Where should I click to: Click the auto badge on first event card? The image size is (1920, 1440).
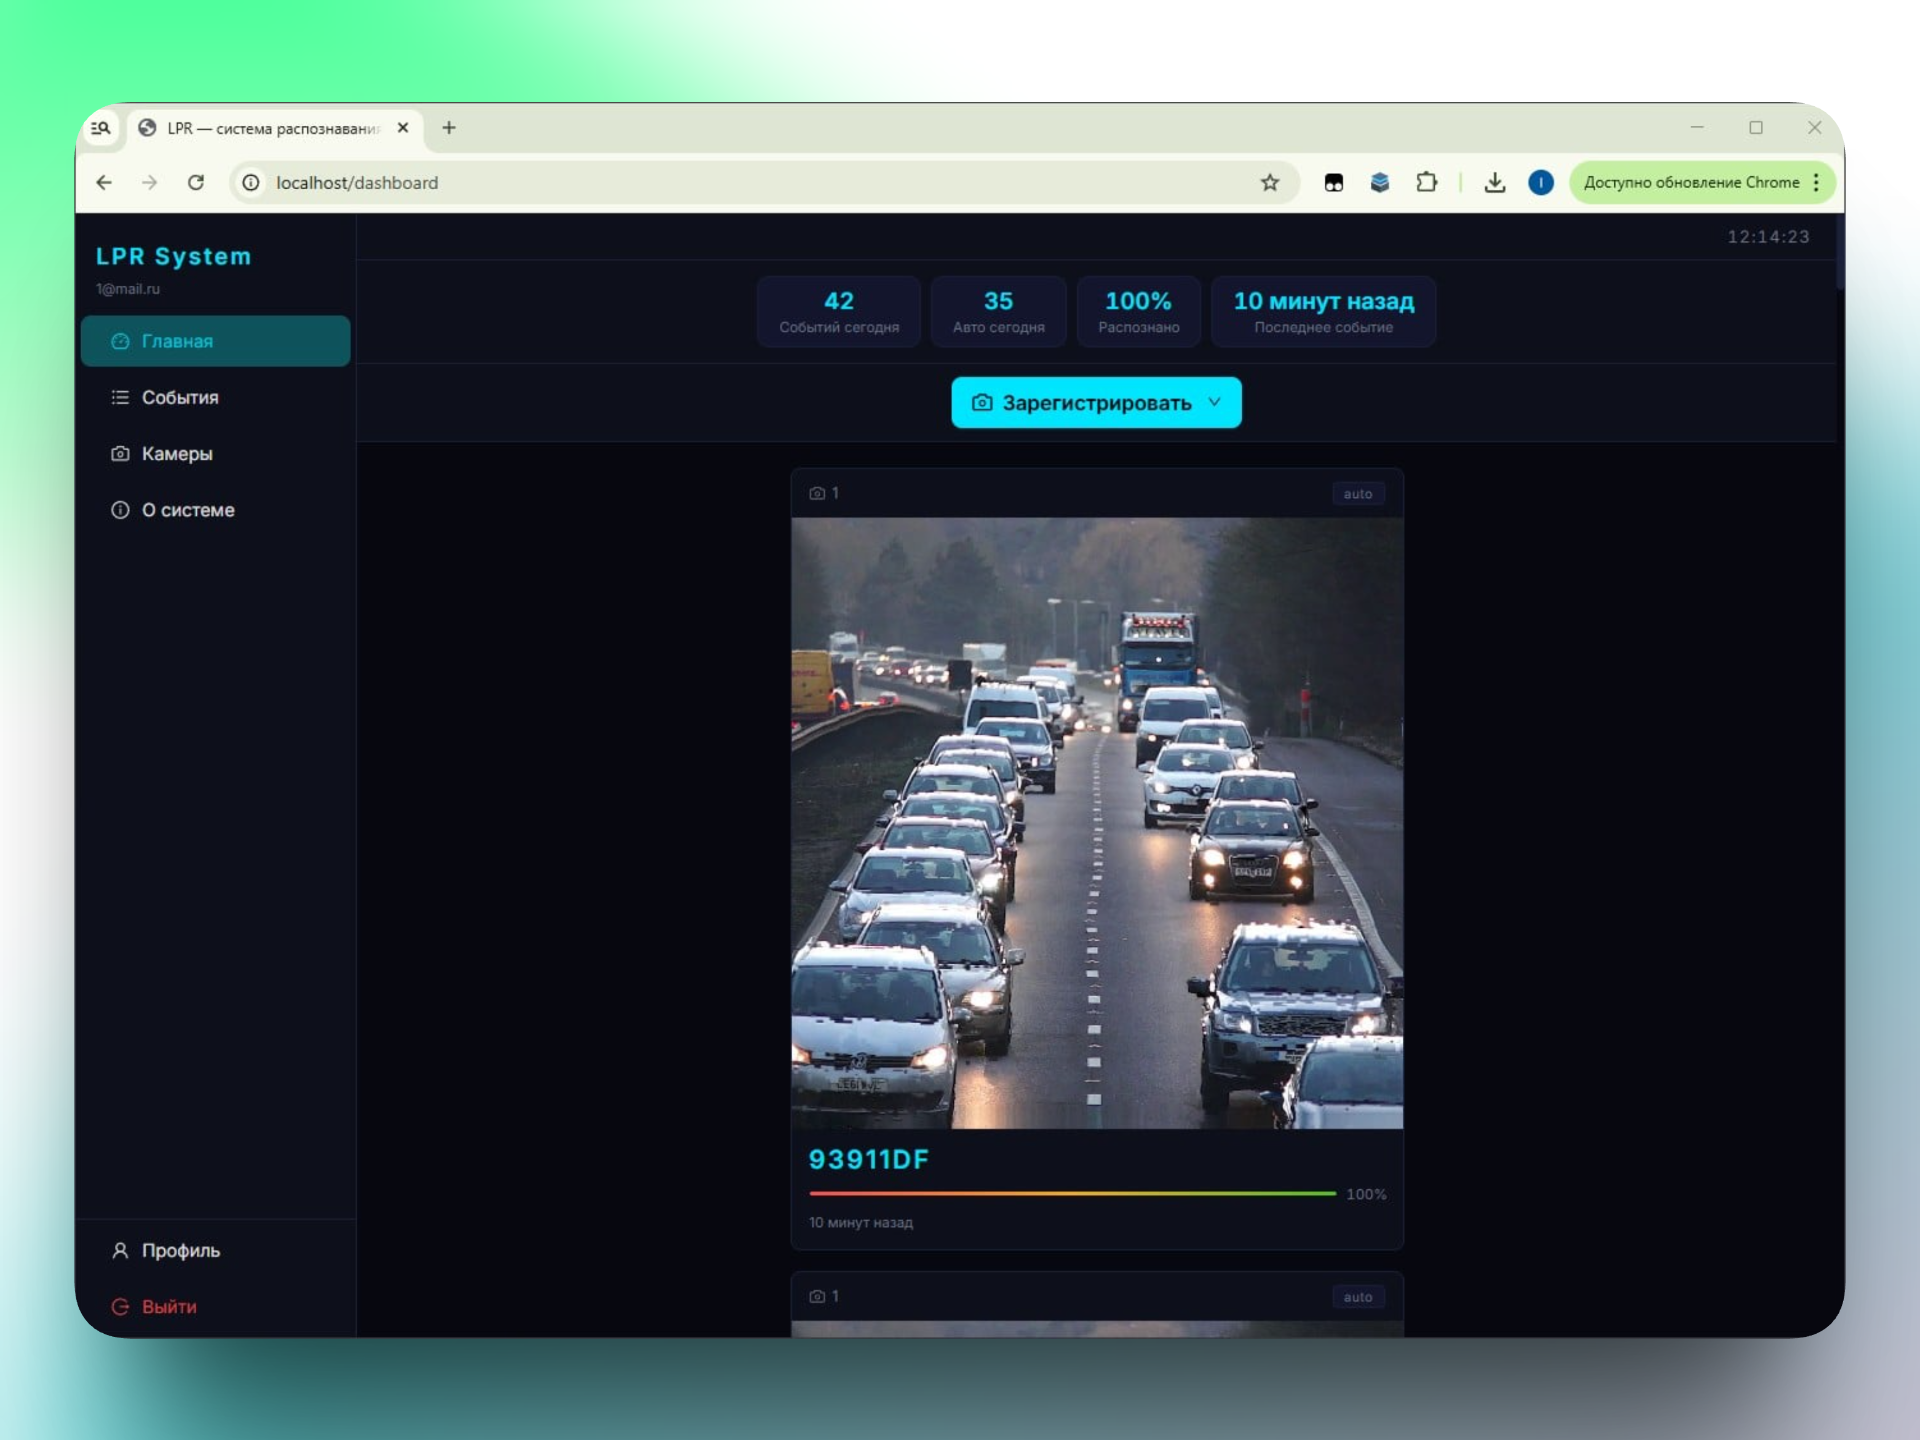pos(1357,493)
